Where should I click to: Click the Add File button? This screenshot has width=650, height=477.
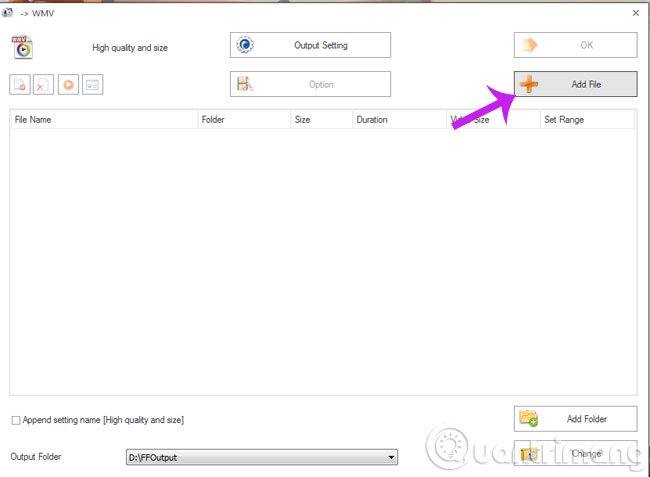coord(575,84)
